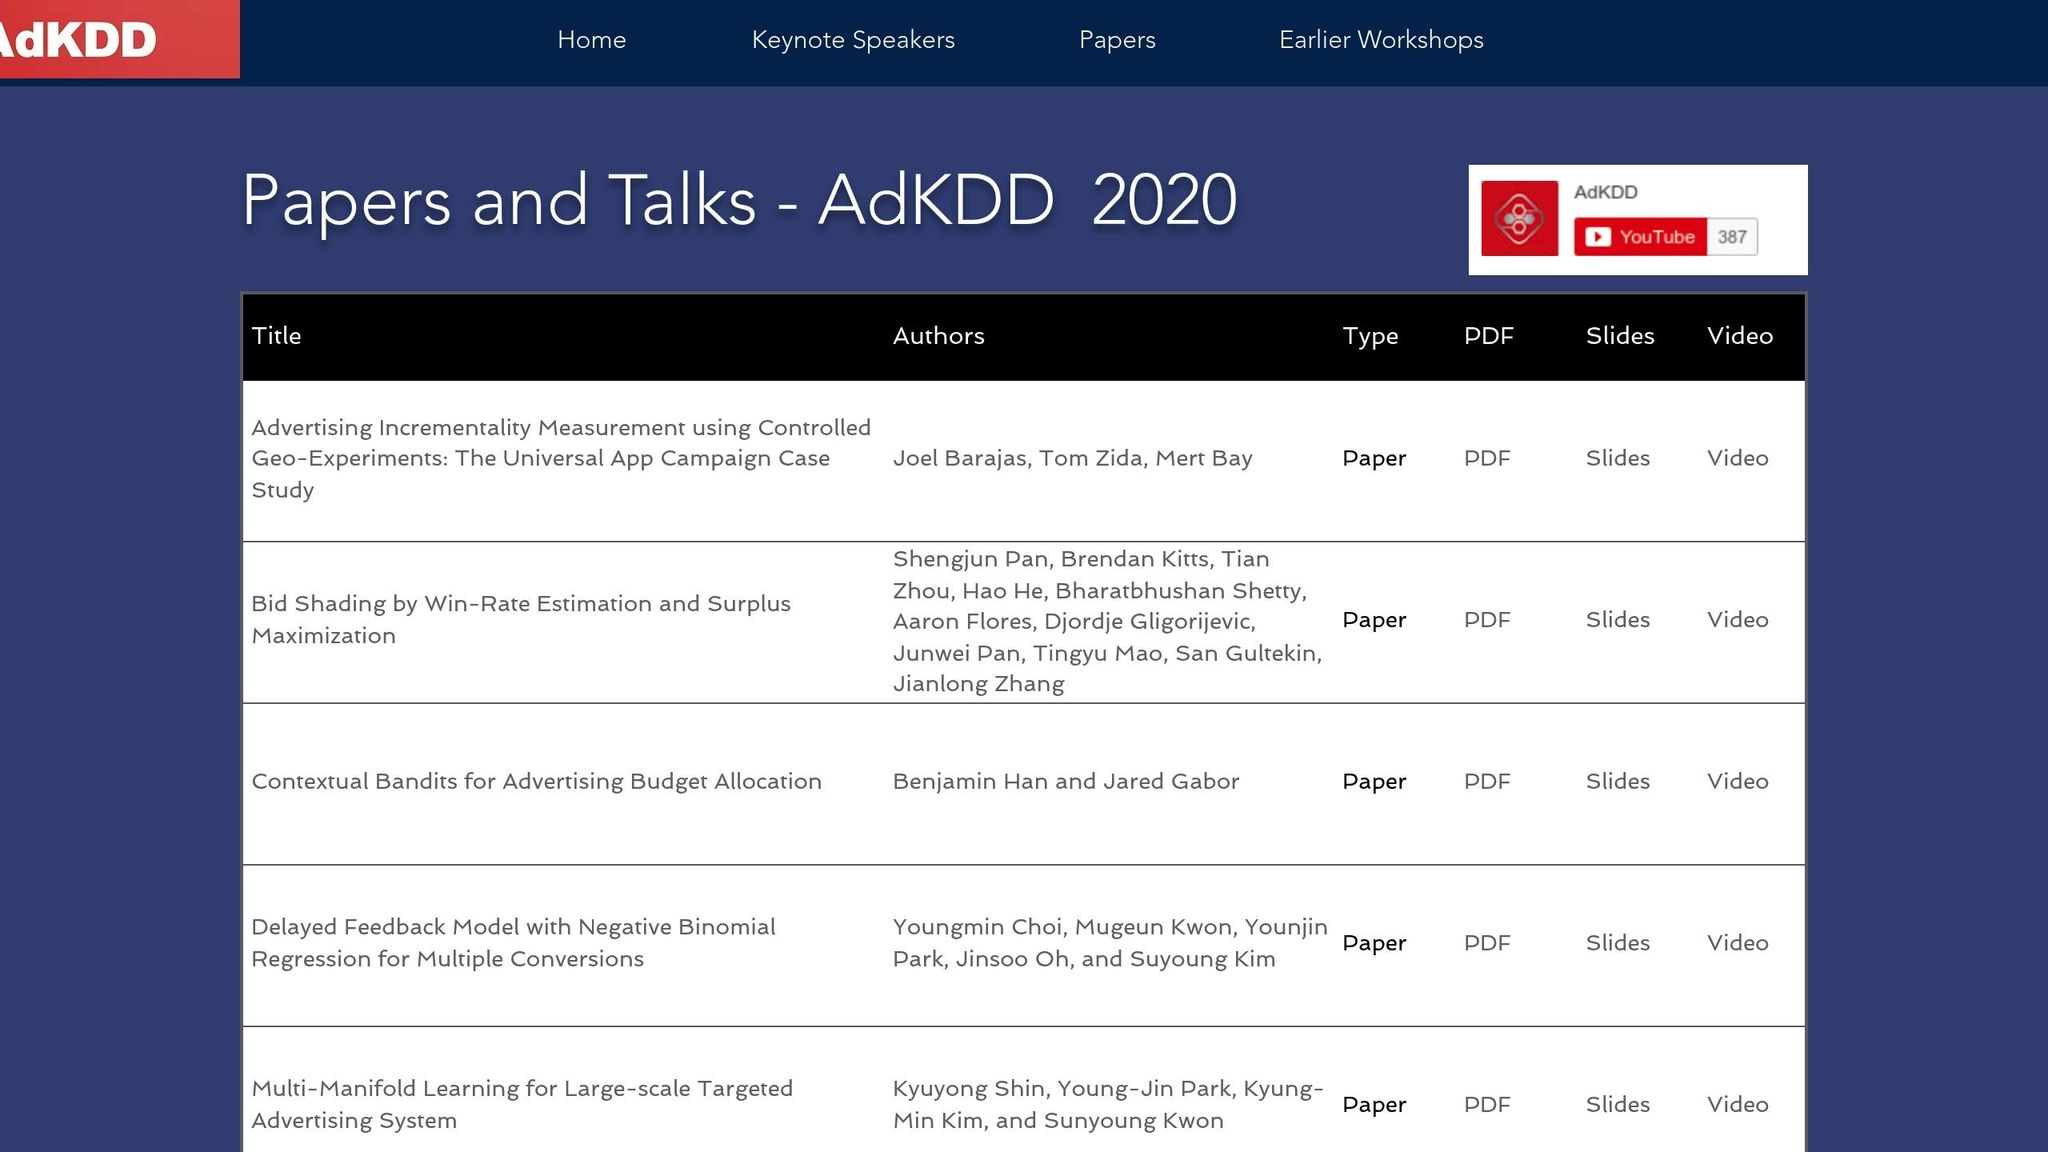Image resolution: width=2048 pixels, height=1152 pixels.
Task: Open PDF for Multi-Manifold Learning paper
Action: click(1487, 1105)
